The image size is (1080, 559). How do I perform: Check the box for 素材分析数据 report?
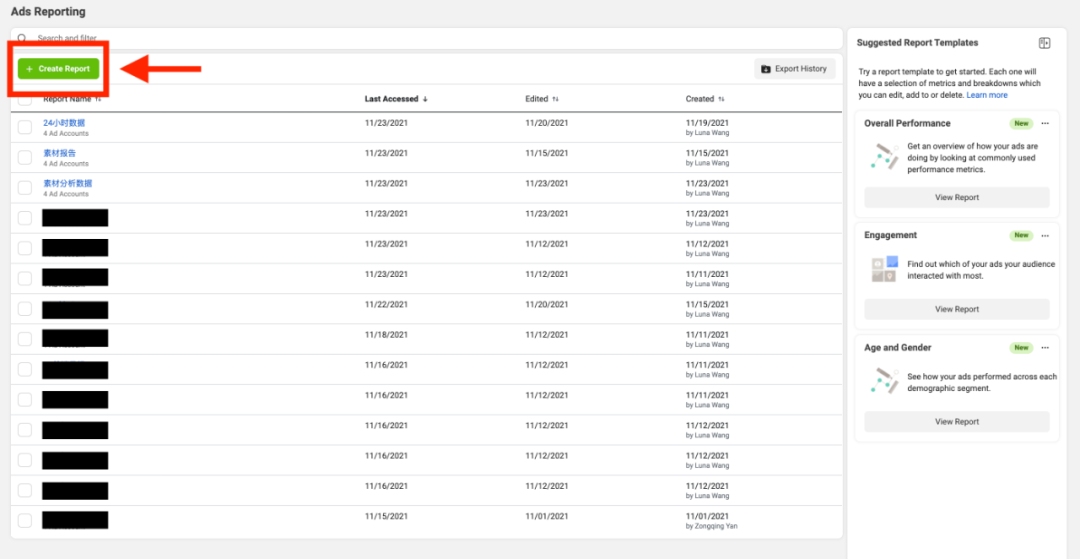(x=25, y=188)
